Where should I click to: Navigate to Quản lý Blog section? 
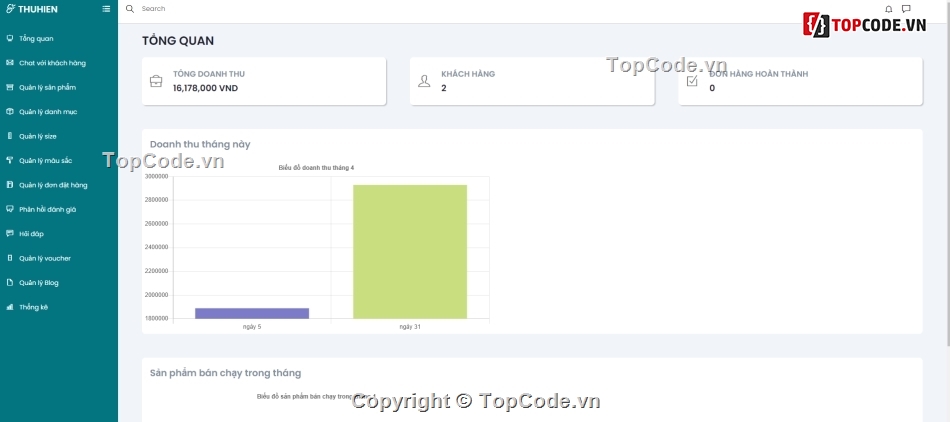(x=39, y=283)
